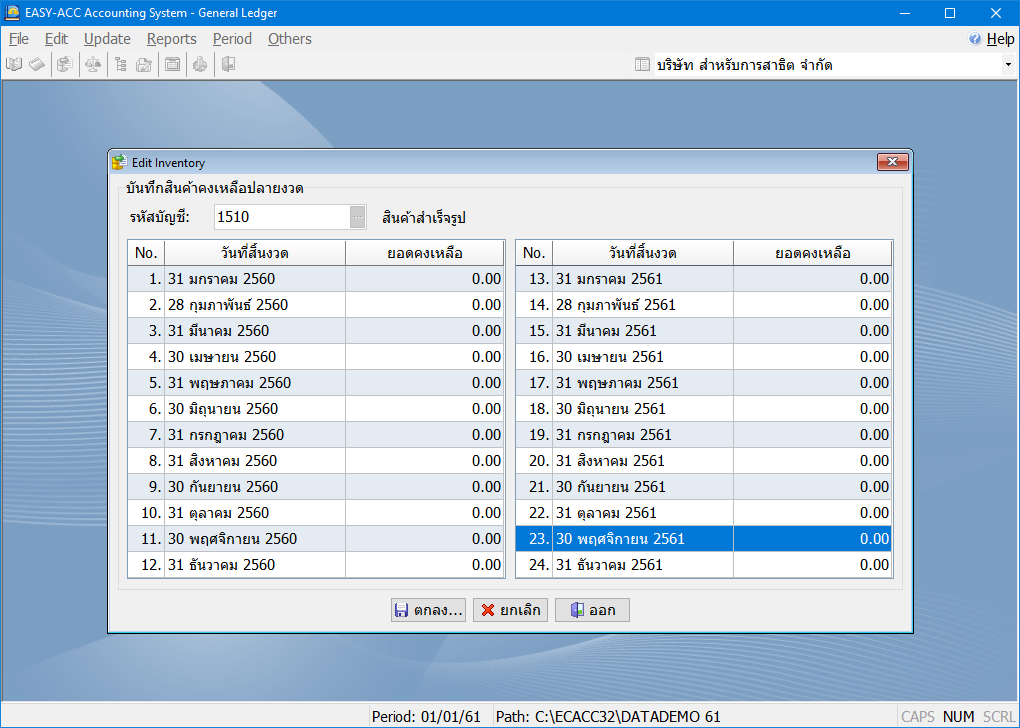This screenshot has height=728, width=1020.
Task: Click the balance scale toolbar icon
Action: tap(92, 65)
